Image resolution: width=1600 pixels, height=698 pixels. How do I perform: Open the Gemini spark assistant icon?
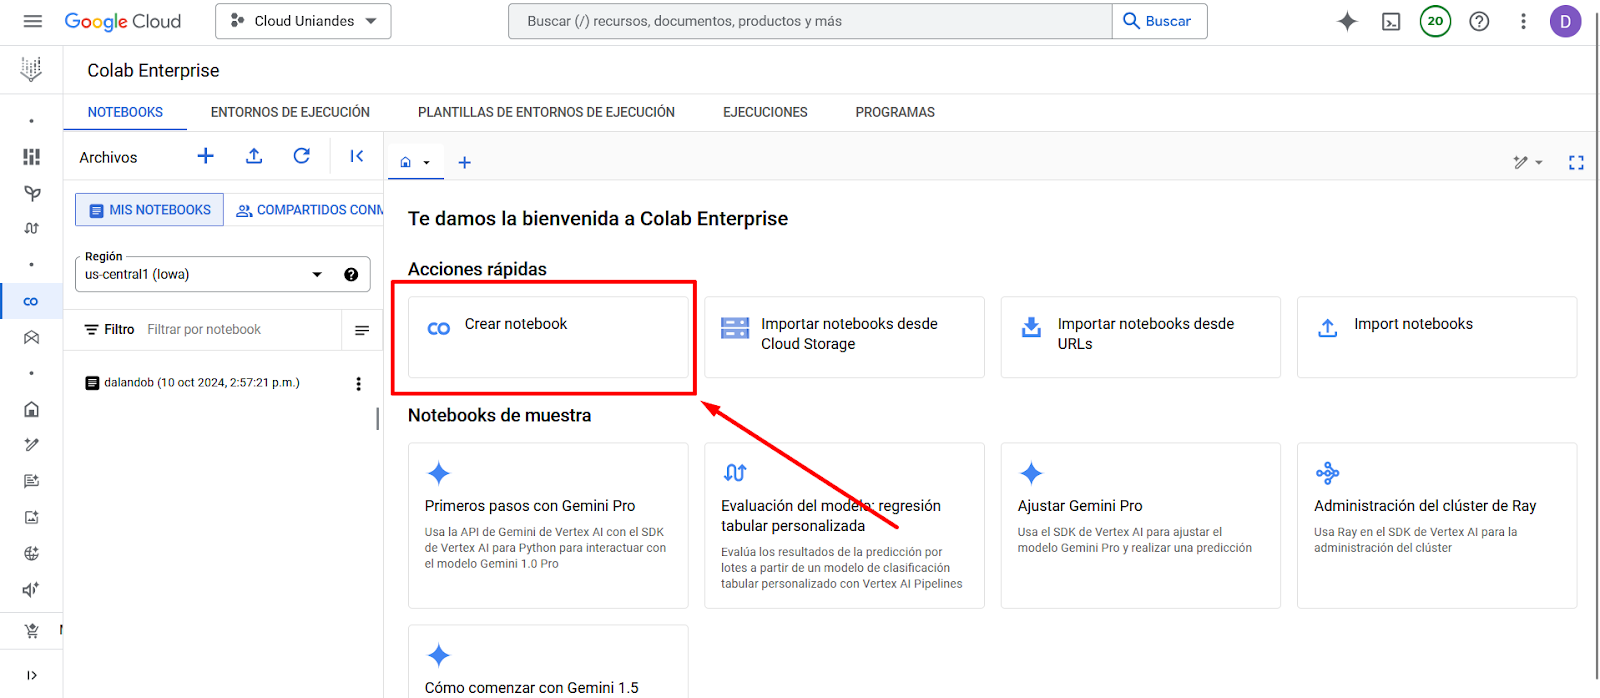point(1347,21)
